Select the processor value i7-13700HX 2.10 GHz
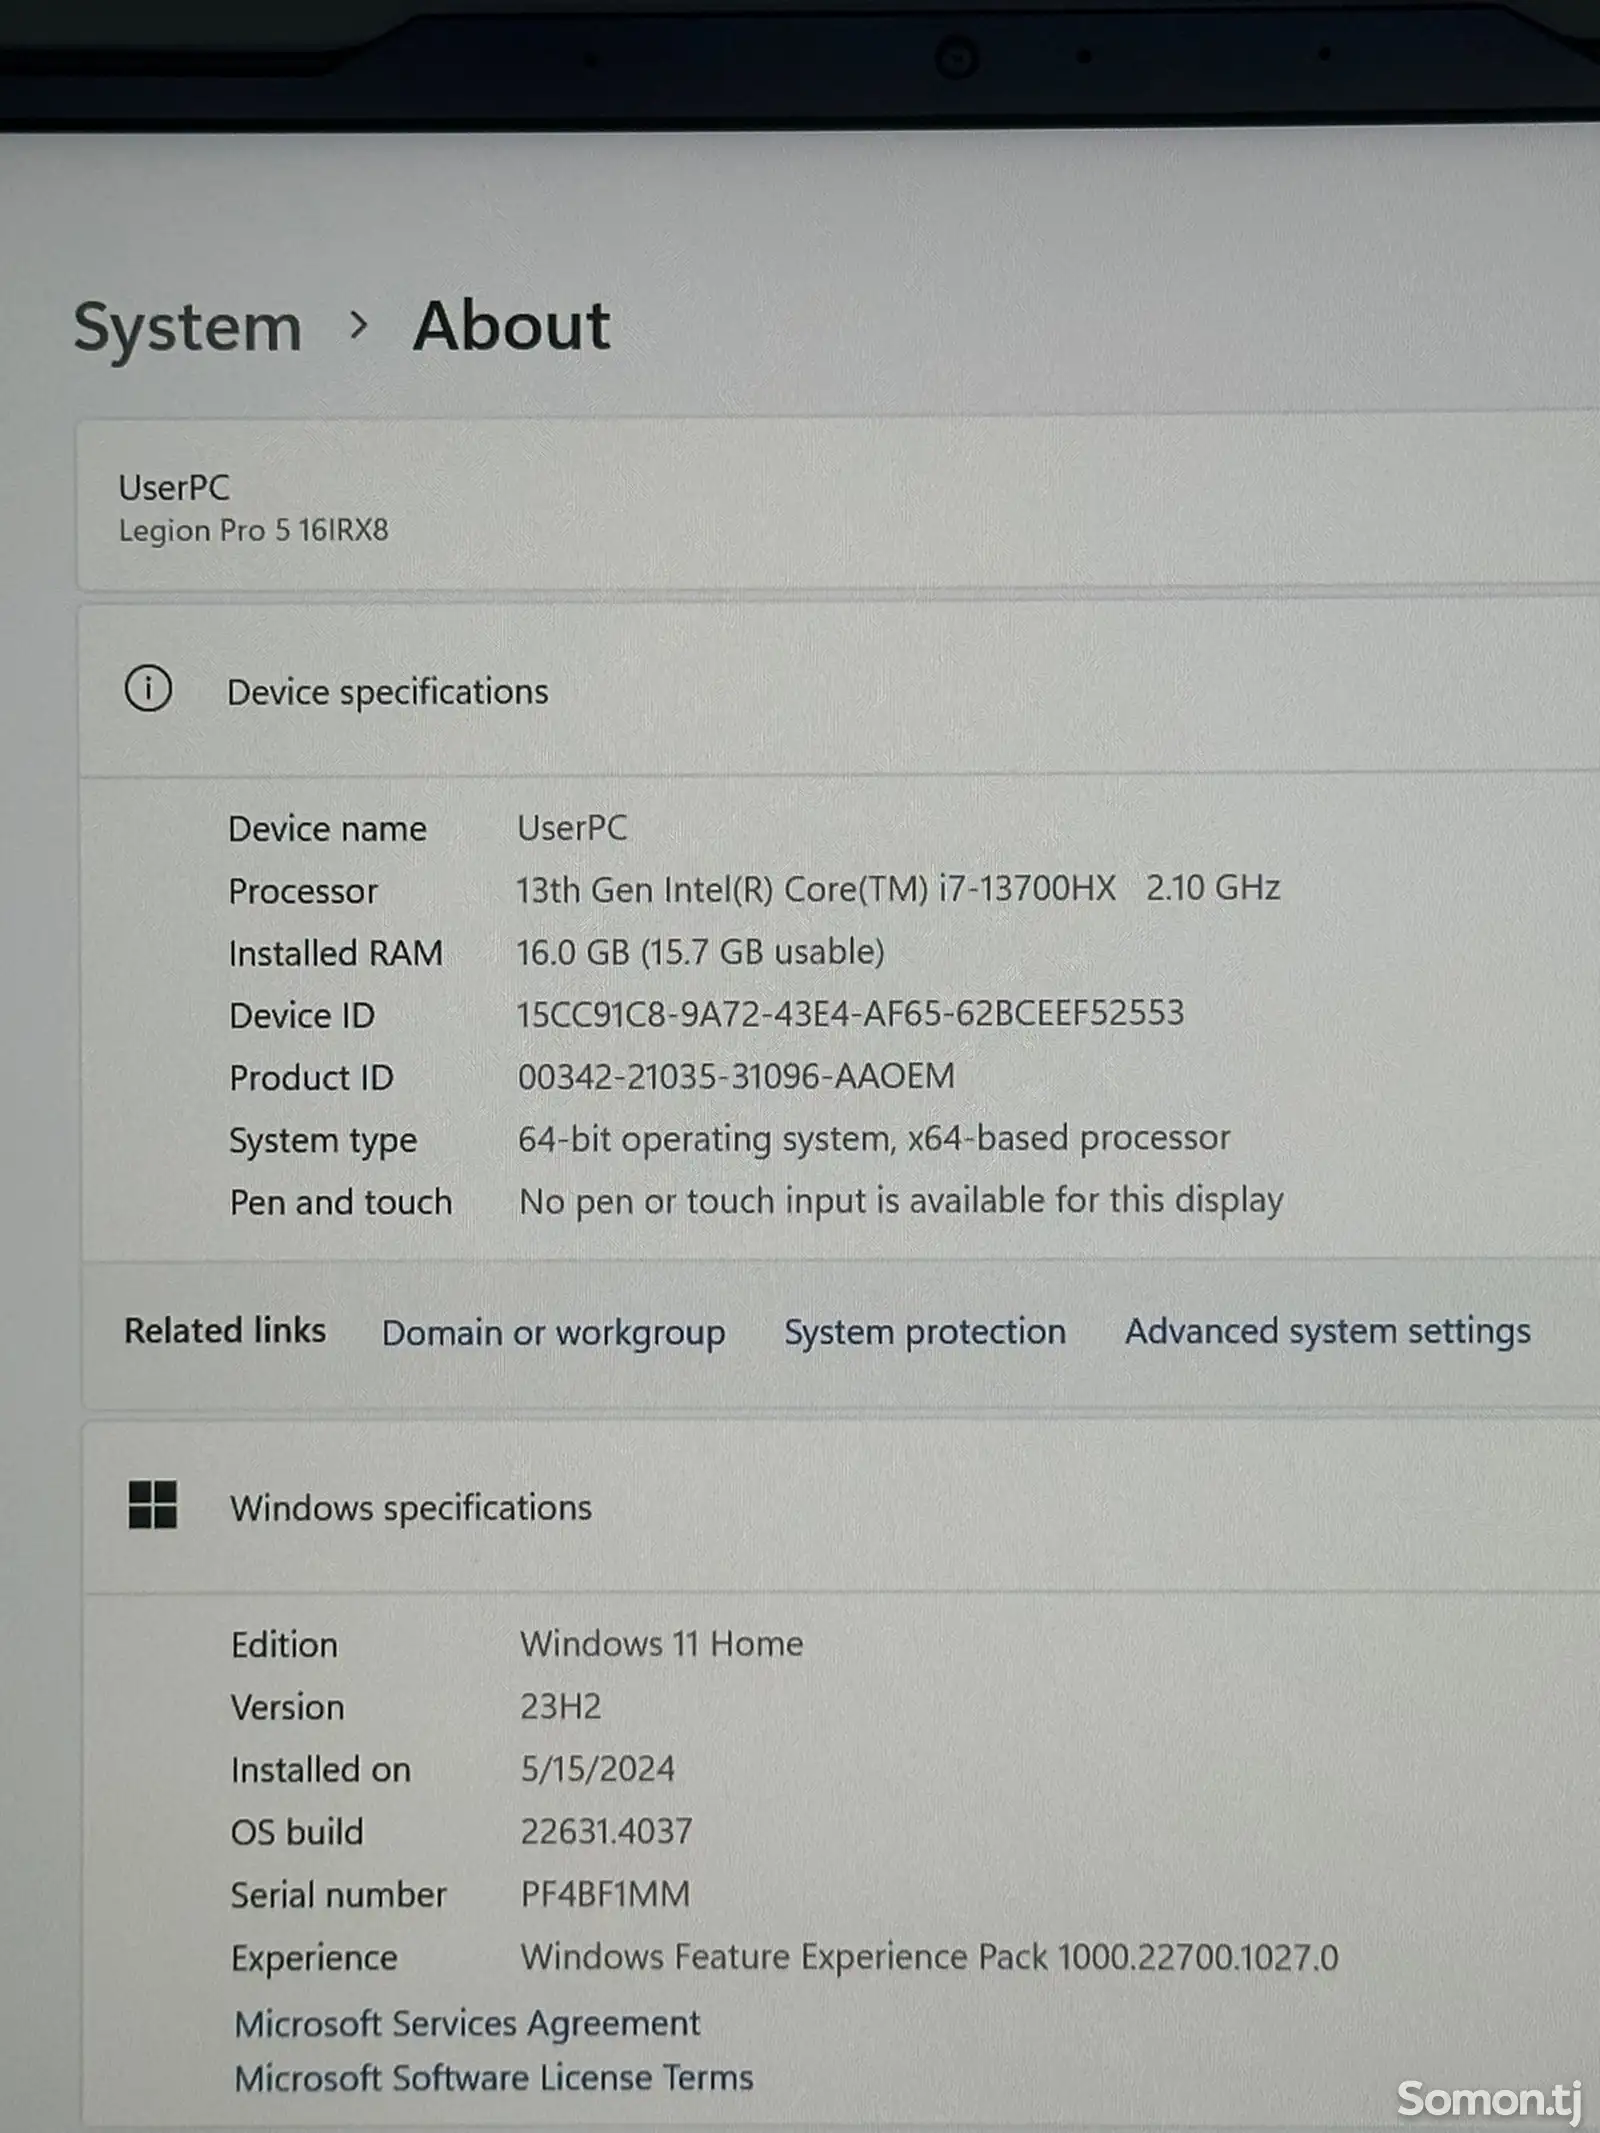This screenshot has width=1600, height=2133. [x=898, y=888]
